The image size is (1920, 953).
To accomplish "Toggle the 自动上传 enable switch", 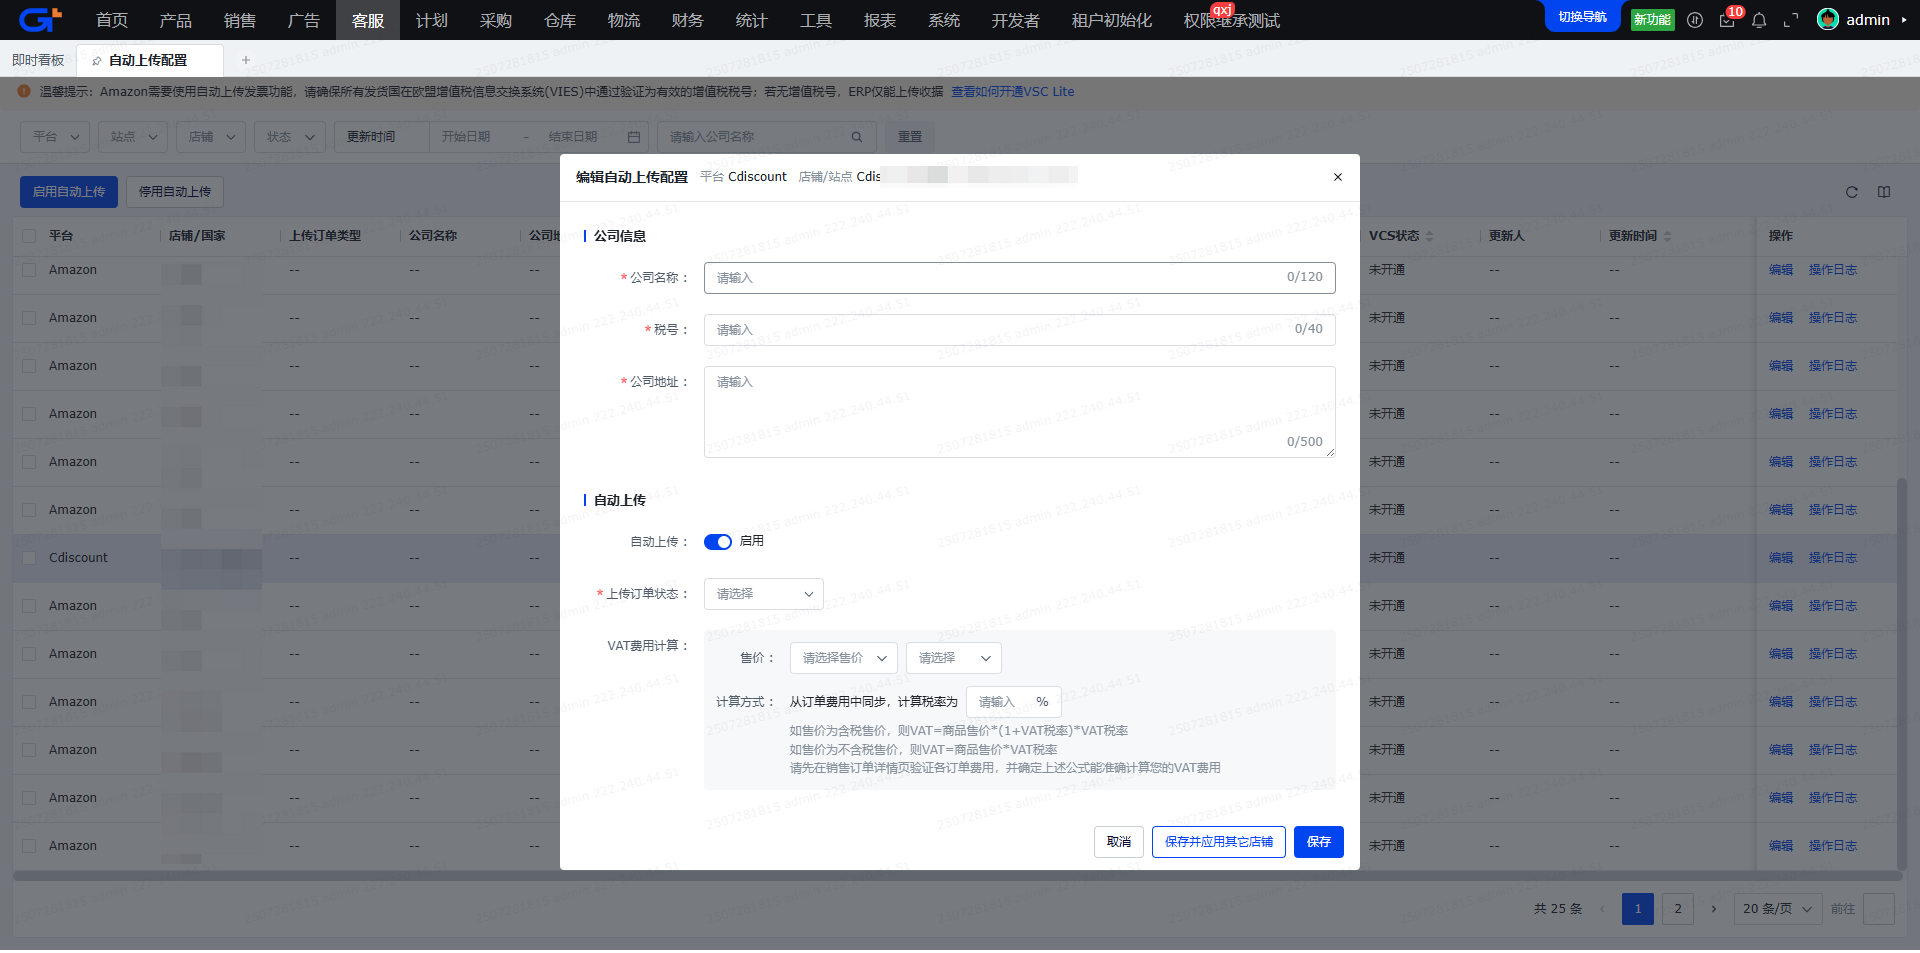I will click(718, 542).
